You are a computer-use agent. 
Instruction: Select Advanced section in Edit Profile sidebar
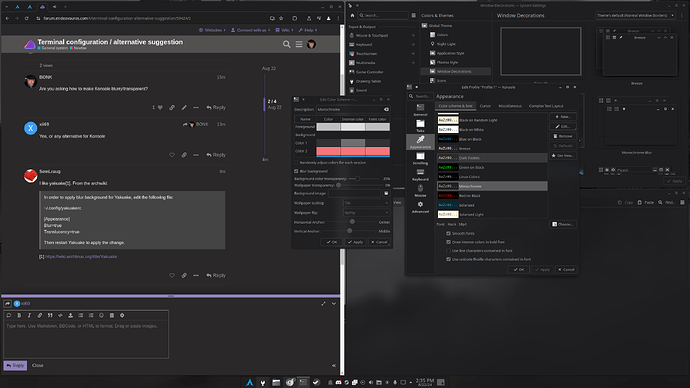pos(420,207)
